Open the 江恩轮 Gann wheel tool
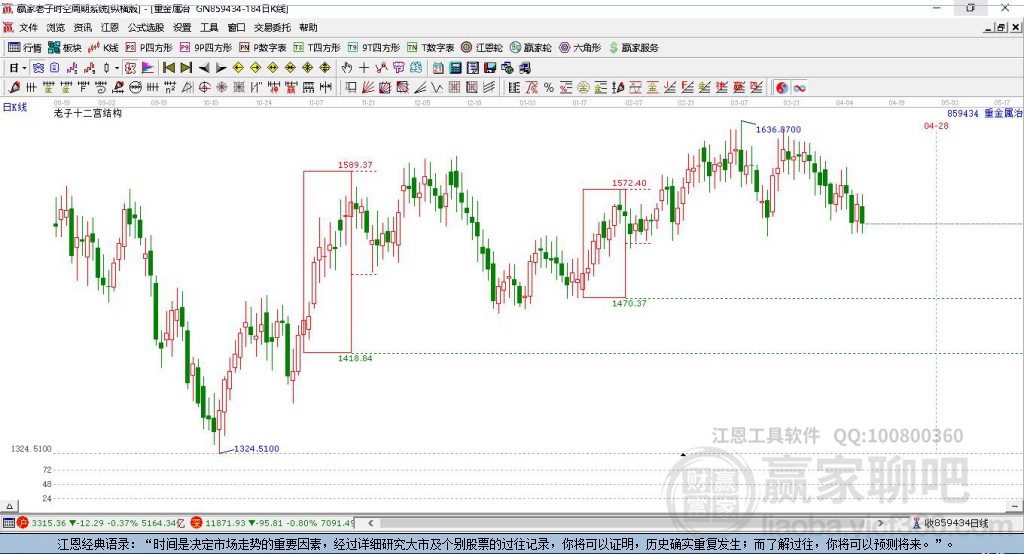Viewport: 1024px width, 554px height. tap(482, 48)
